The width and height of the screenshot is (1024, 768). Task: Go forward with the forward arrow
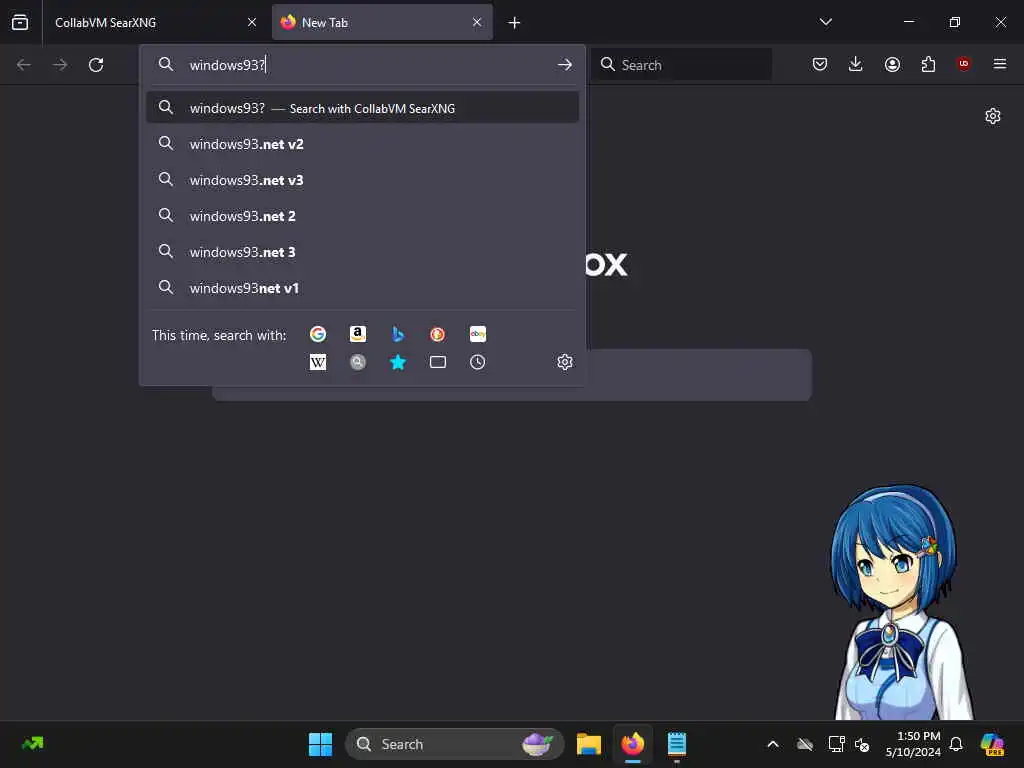60,65
